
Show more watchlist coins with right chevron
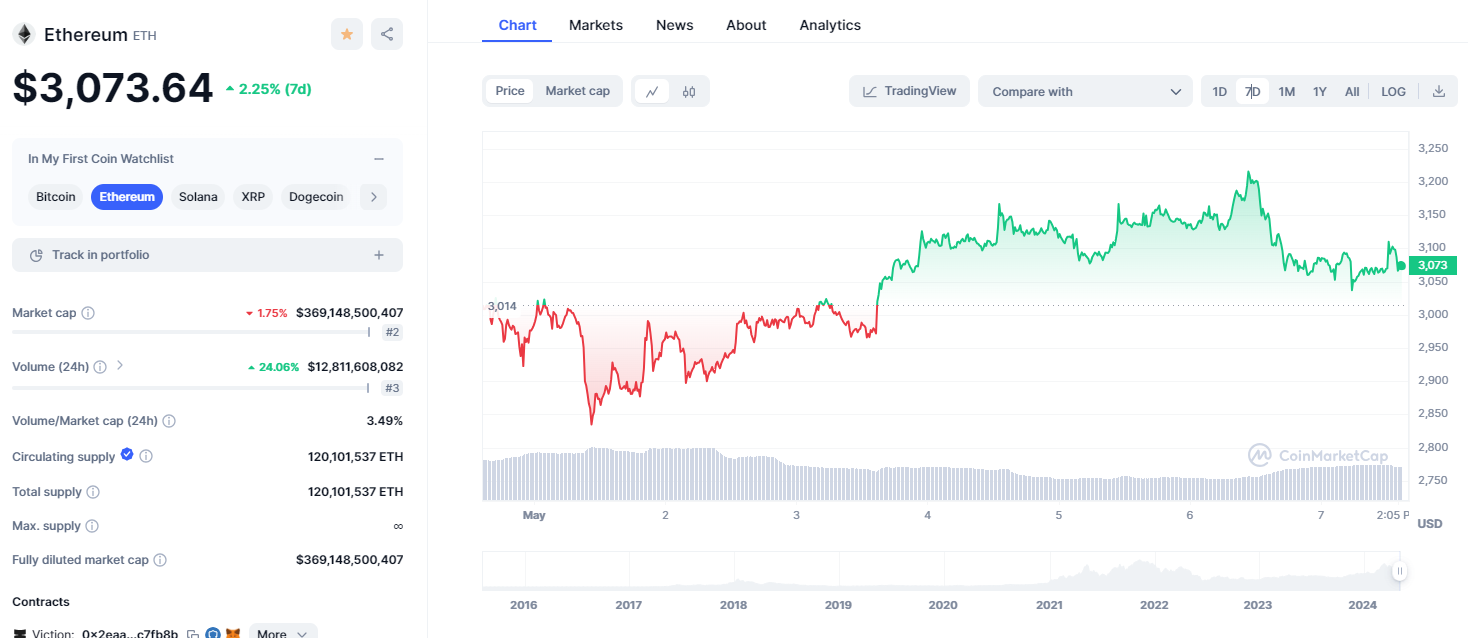[373, 197]
